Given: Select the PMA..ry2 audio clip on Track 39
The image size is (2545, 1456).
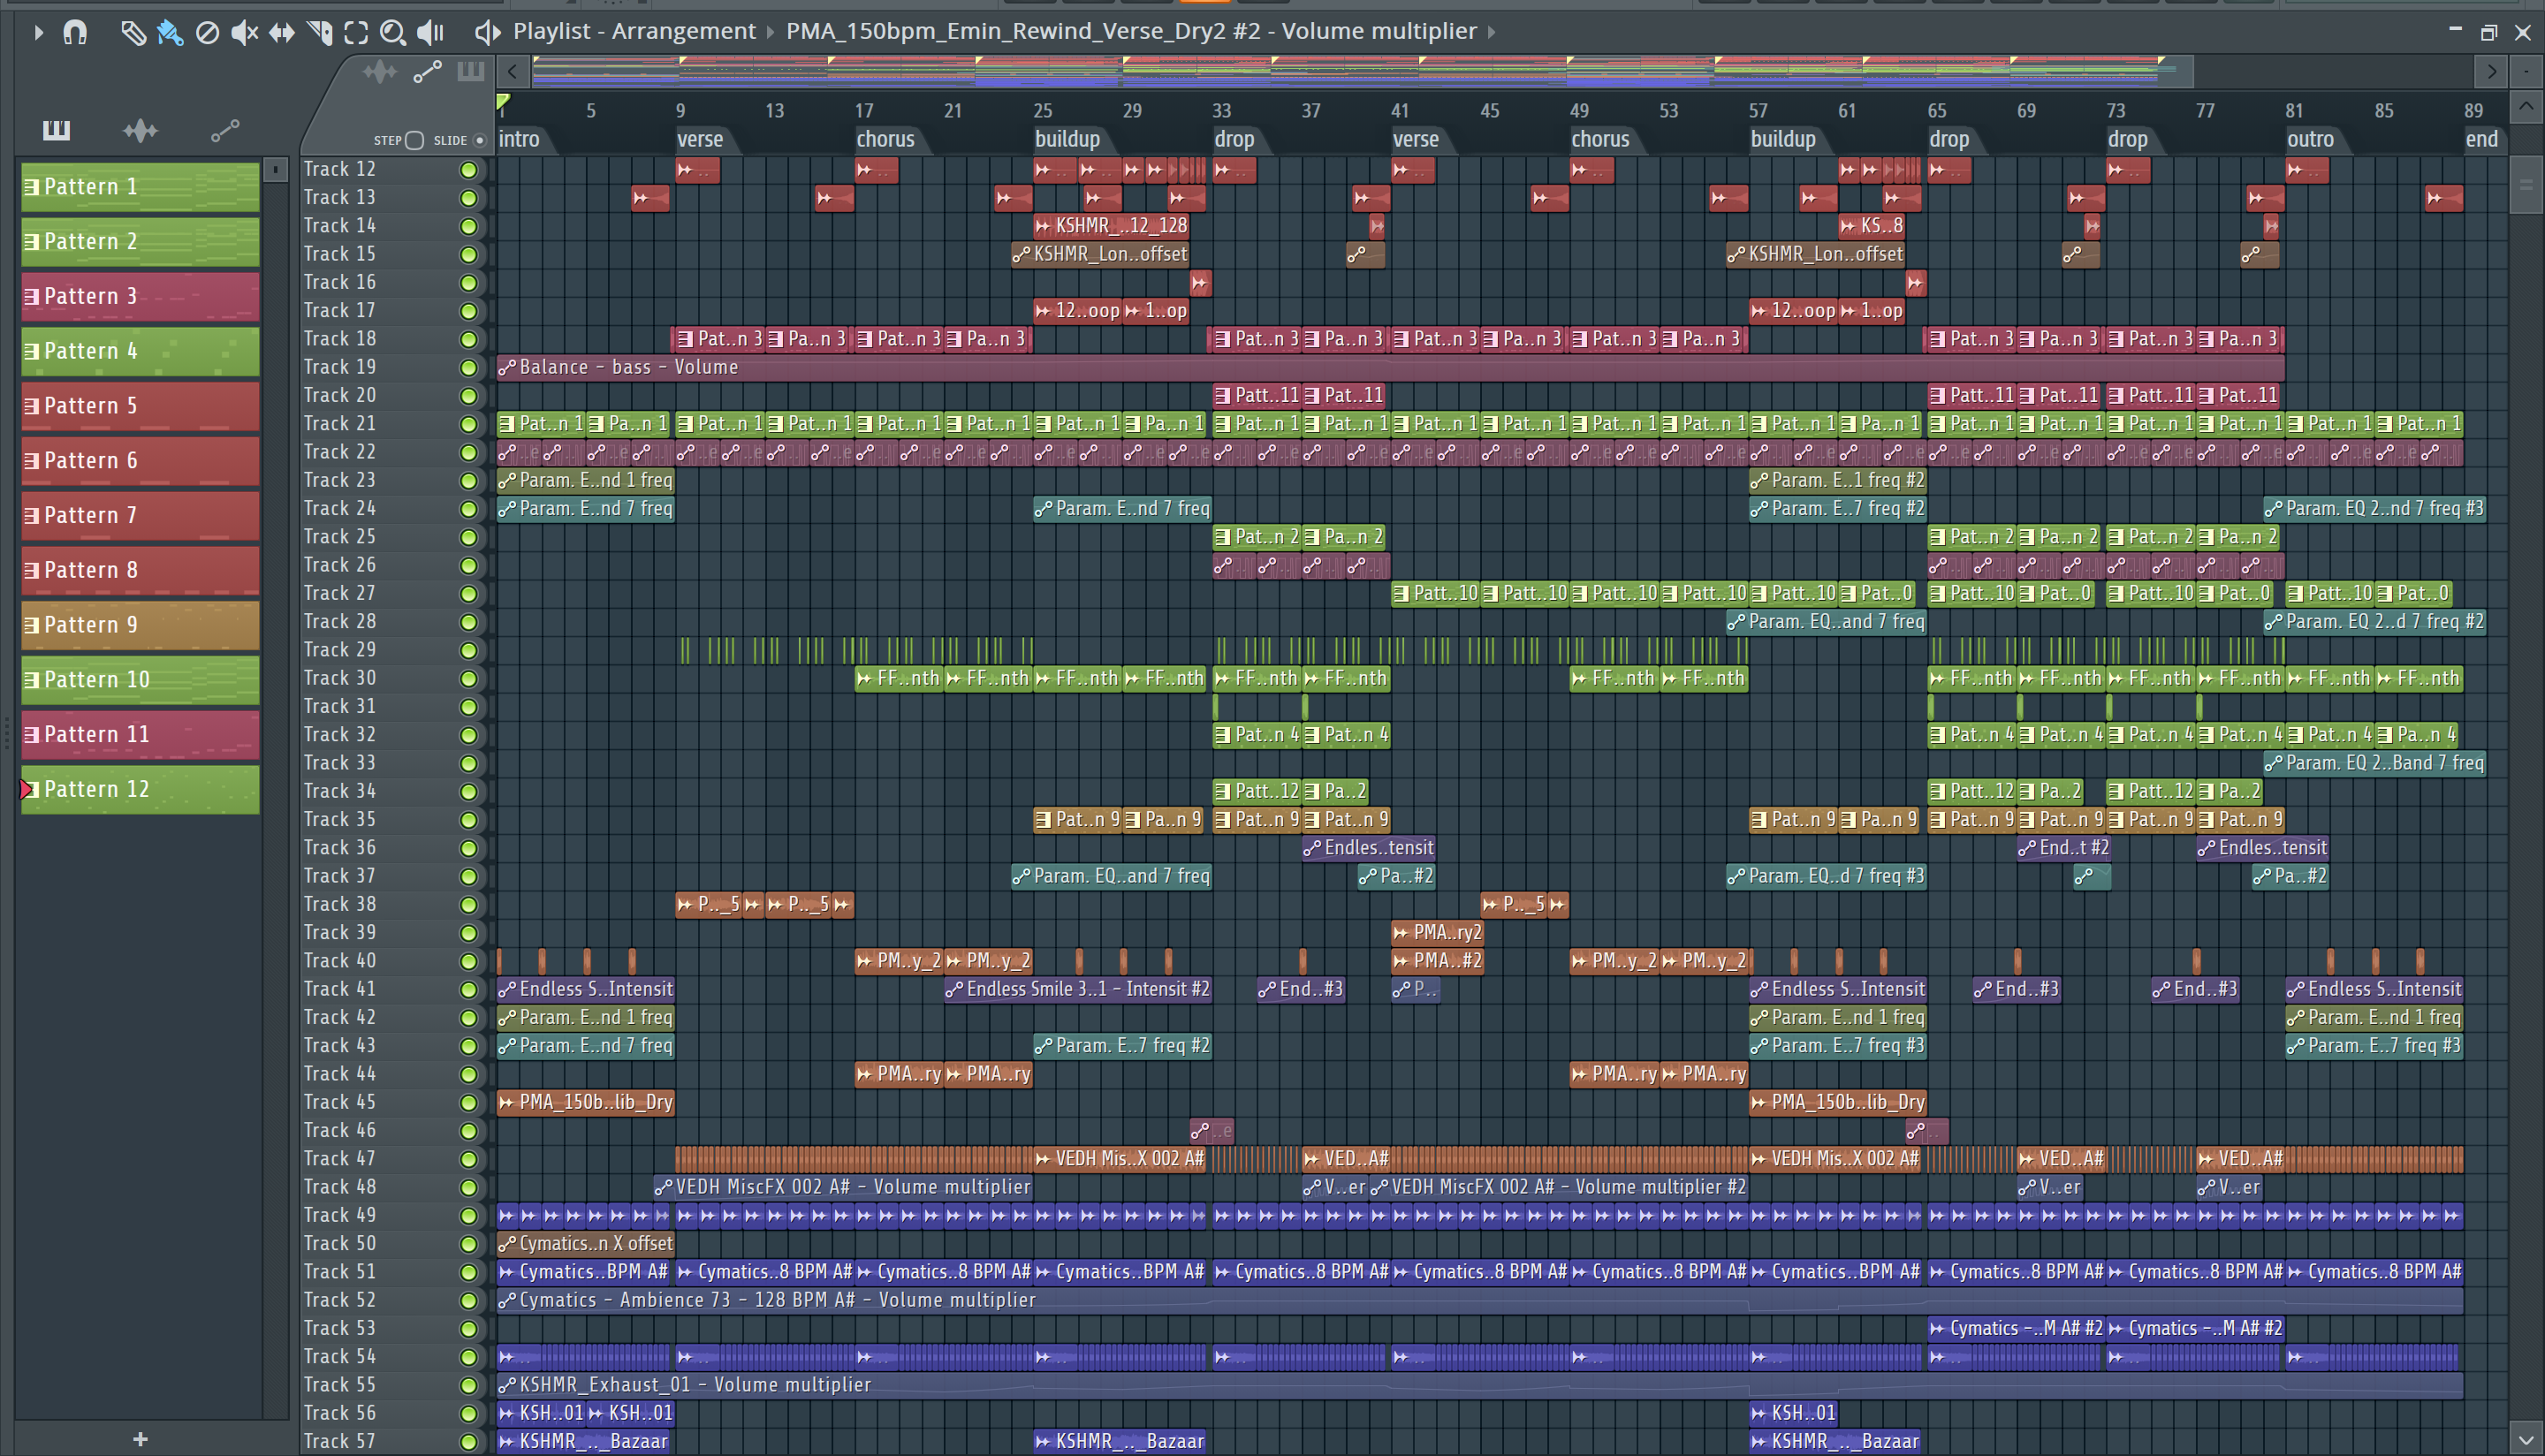Looking at the screenshot, I should pos(1437,933).
